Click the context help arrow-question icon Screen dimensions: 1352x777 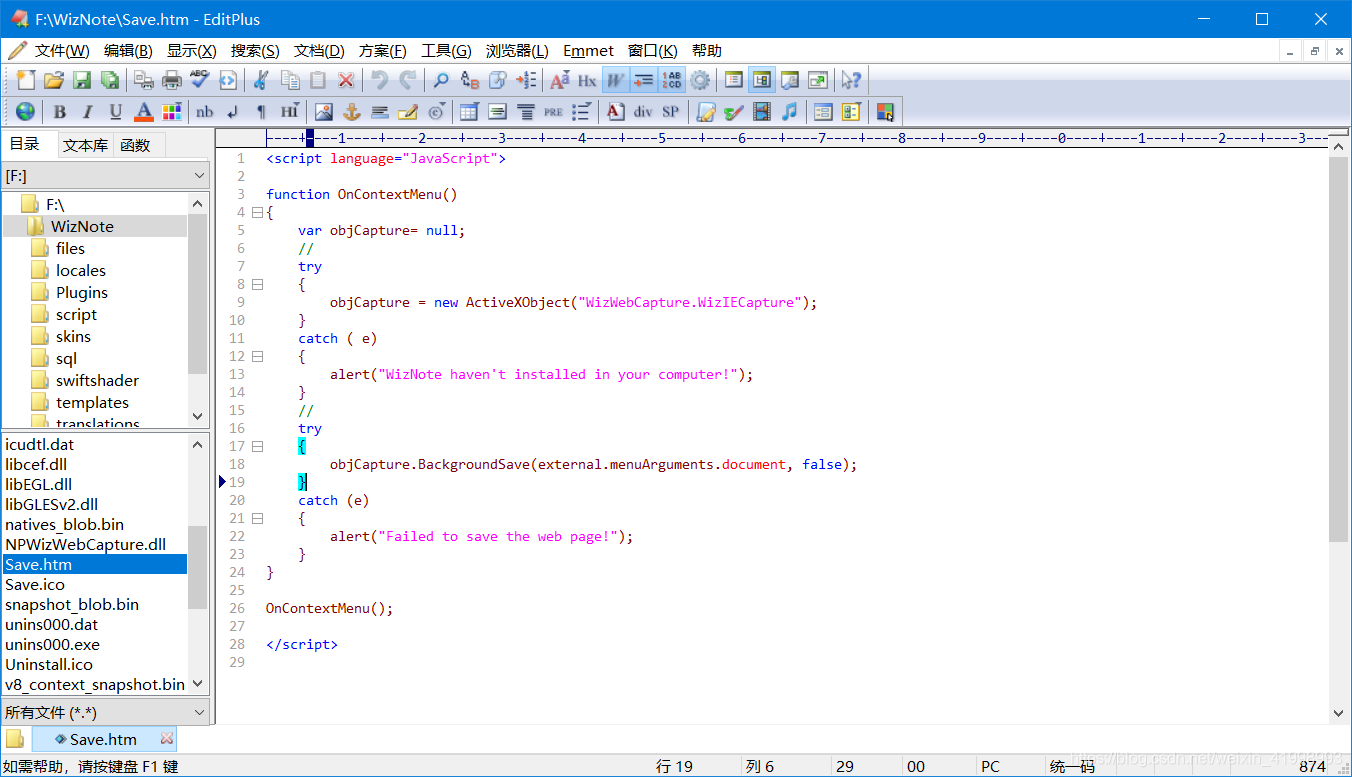click(852, 81)
